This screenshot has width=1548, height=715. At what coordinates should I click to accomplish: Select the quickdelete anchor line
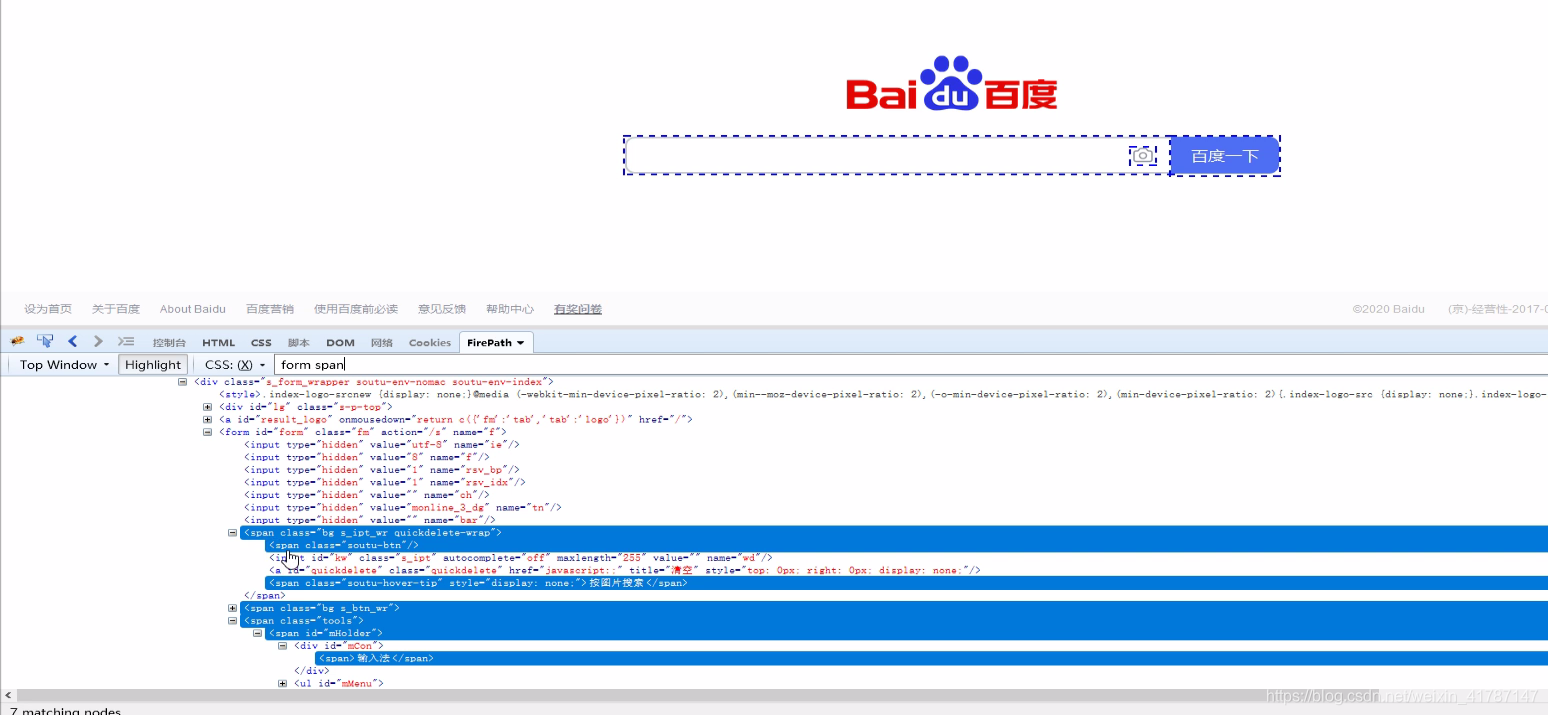pyautogui.click(x=625, y=571)
